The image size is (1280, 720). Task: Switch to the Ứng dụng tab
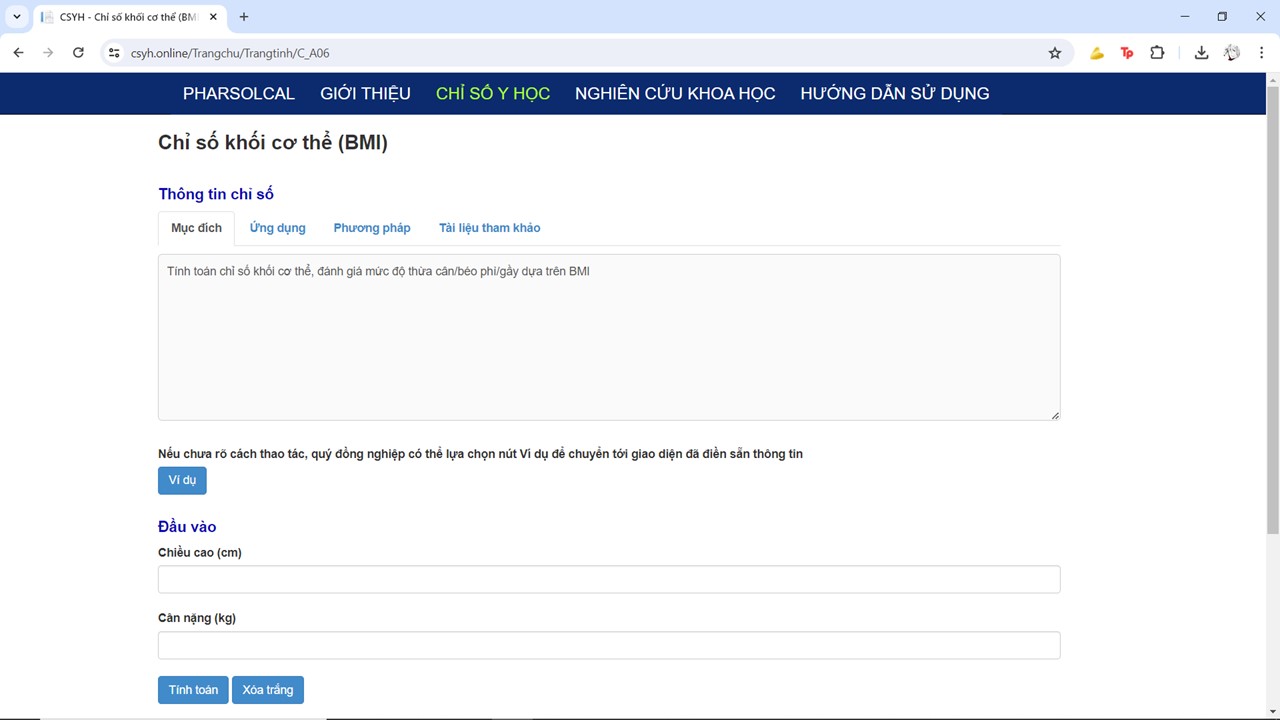278,228
